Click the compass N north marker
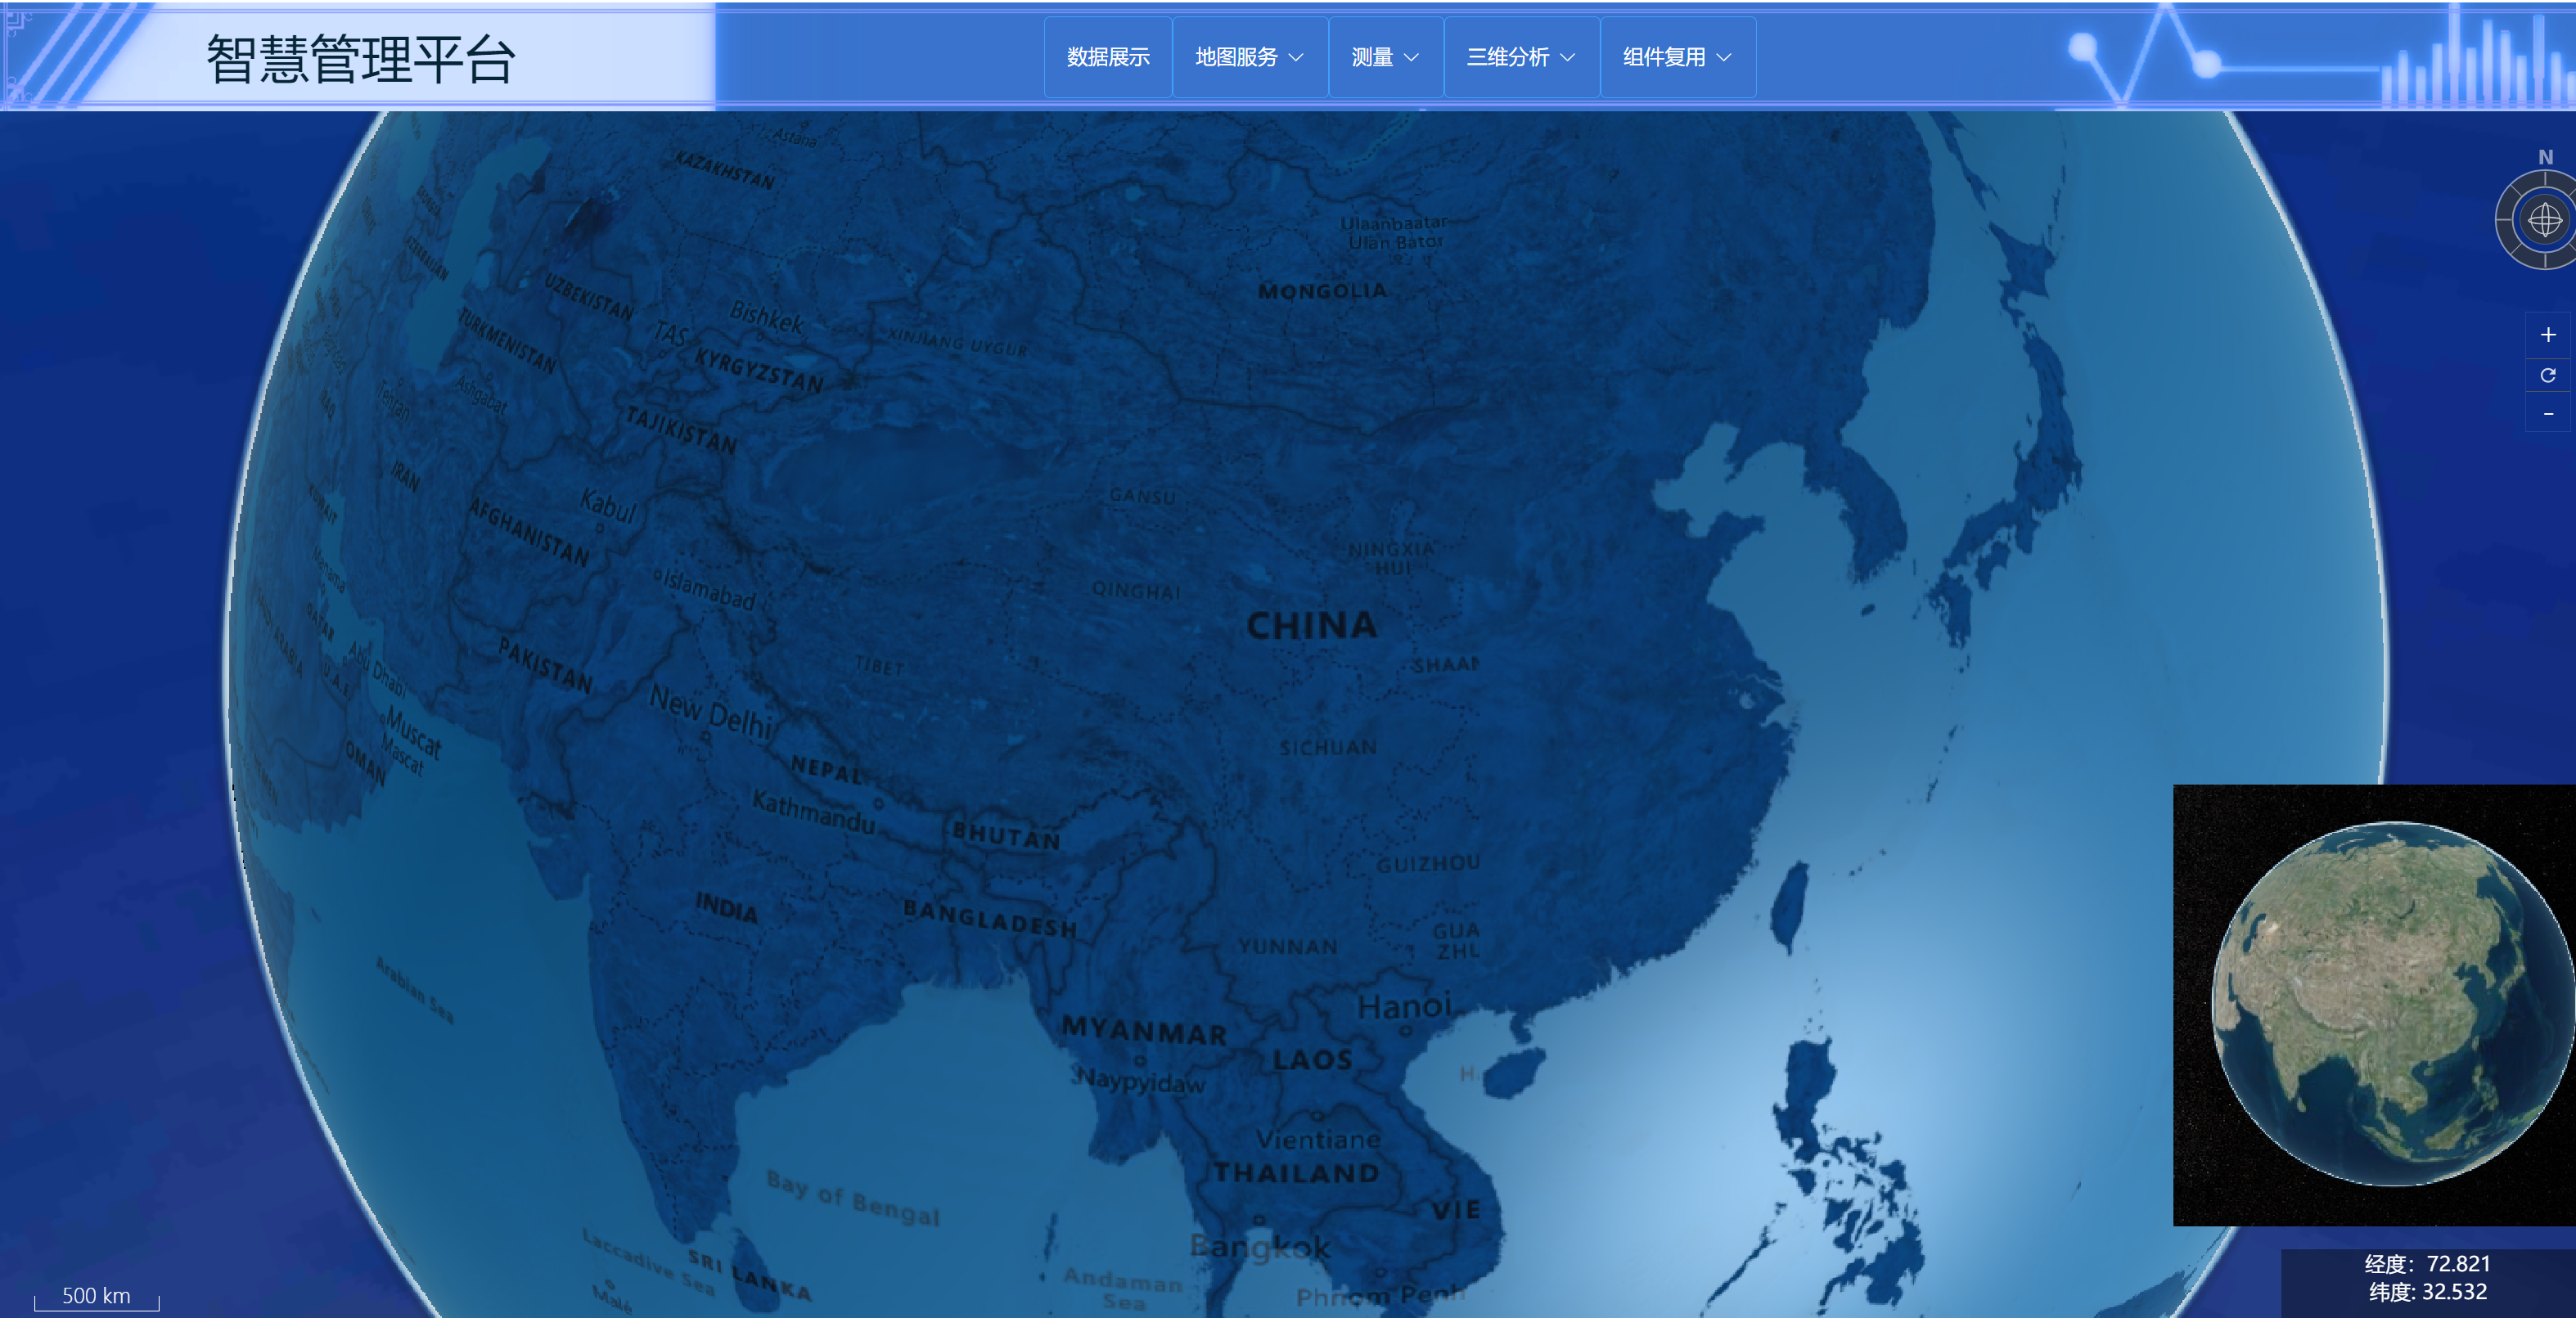 pyautogui.click(x=2545, y=157)
